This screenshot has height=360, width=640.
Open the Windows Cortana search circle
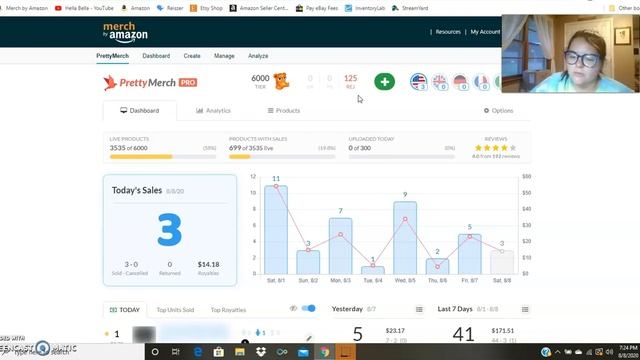pyautogui.click(x=155, y=352)
